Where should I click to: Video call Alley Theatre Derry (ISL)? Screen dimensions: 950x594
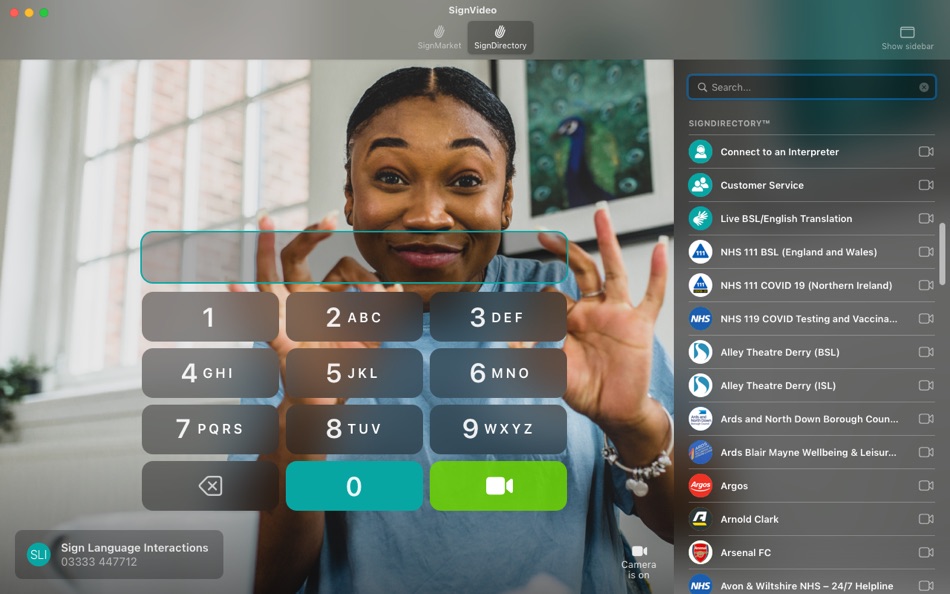point(925,385)
